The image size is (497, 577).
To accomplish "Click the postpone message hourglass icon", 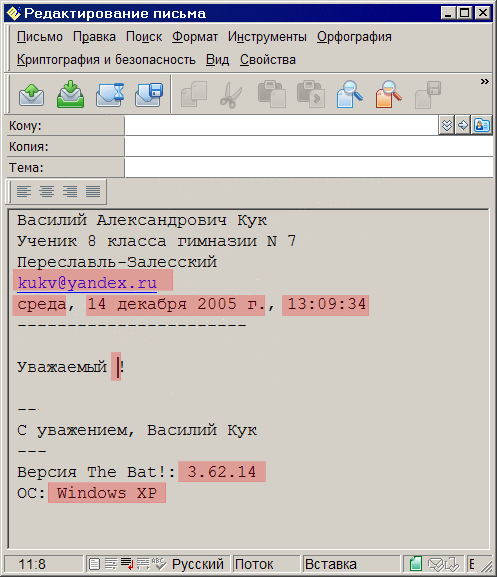I will click(x=110, y=95).
